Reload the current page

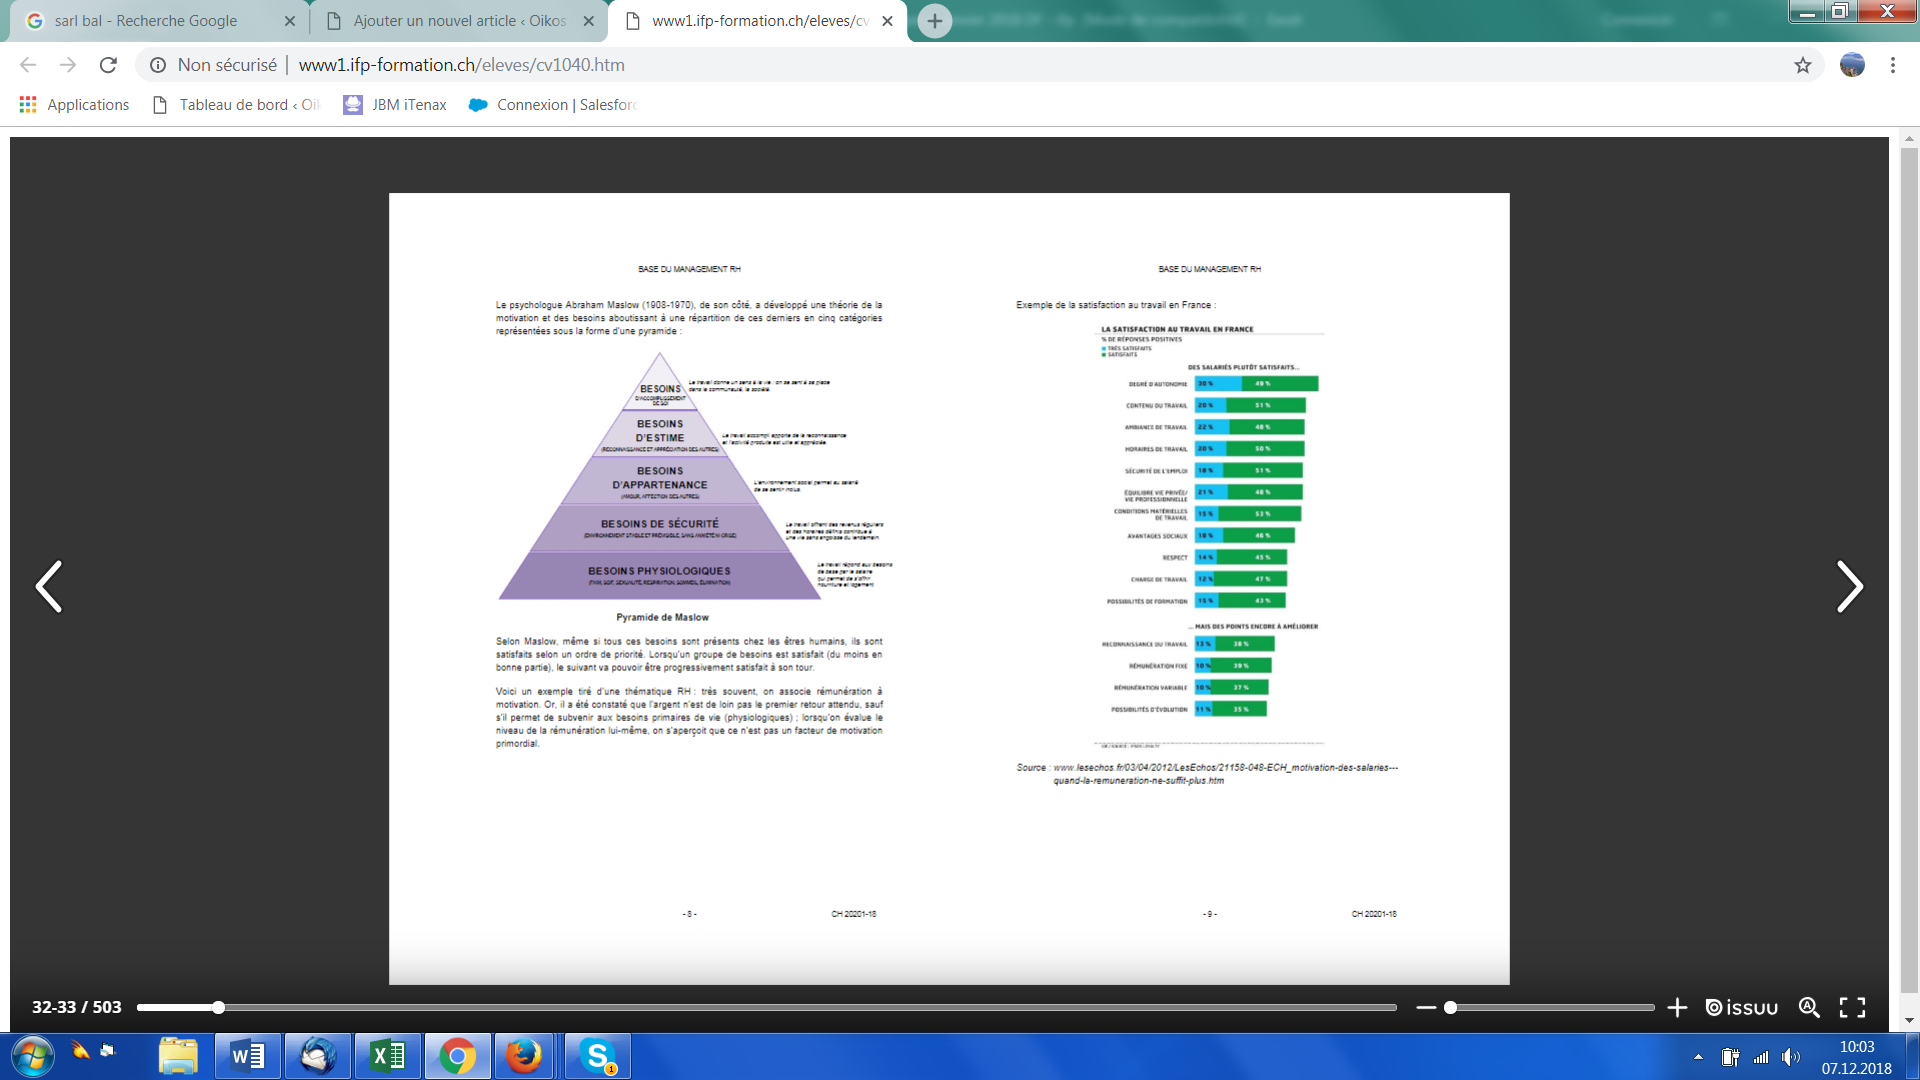coord(108,65)
